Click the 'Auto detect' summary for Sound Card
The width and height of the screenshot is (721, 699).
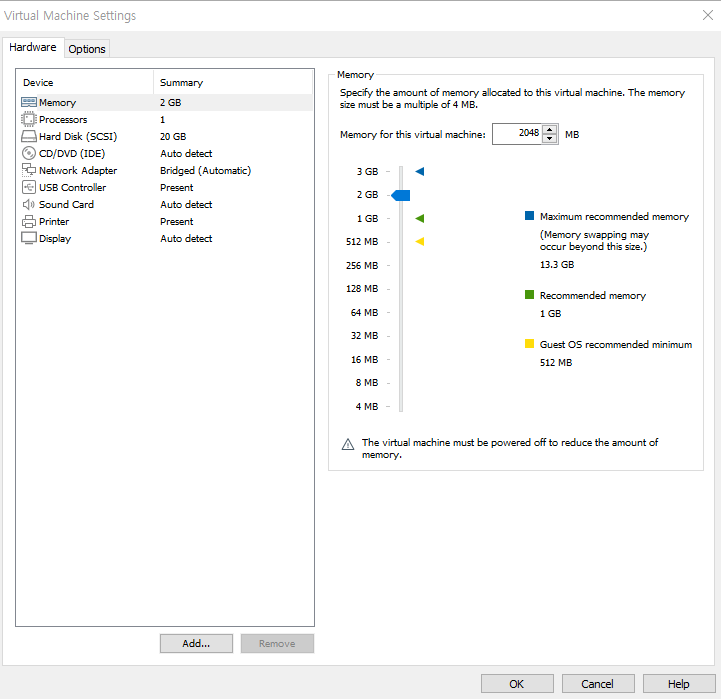click(186, 204)
